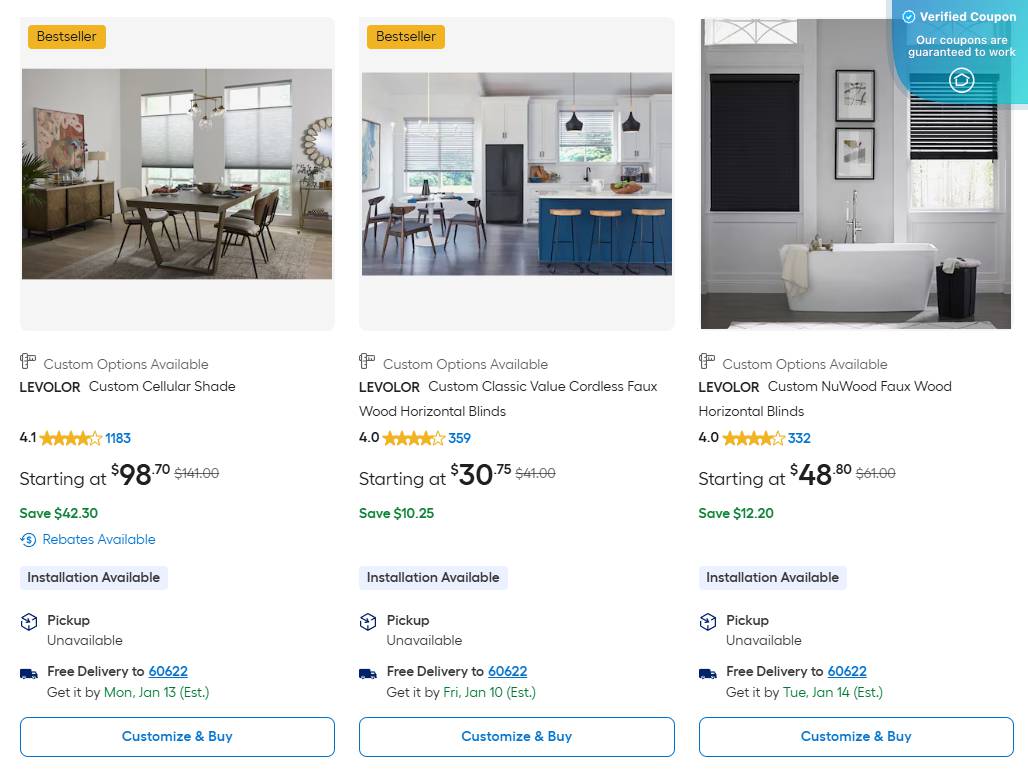Viewport: 1028px width, 774px height.
Task: Click the Verified Coupon checkmark icon
Action: 910,16
